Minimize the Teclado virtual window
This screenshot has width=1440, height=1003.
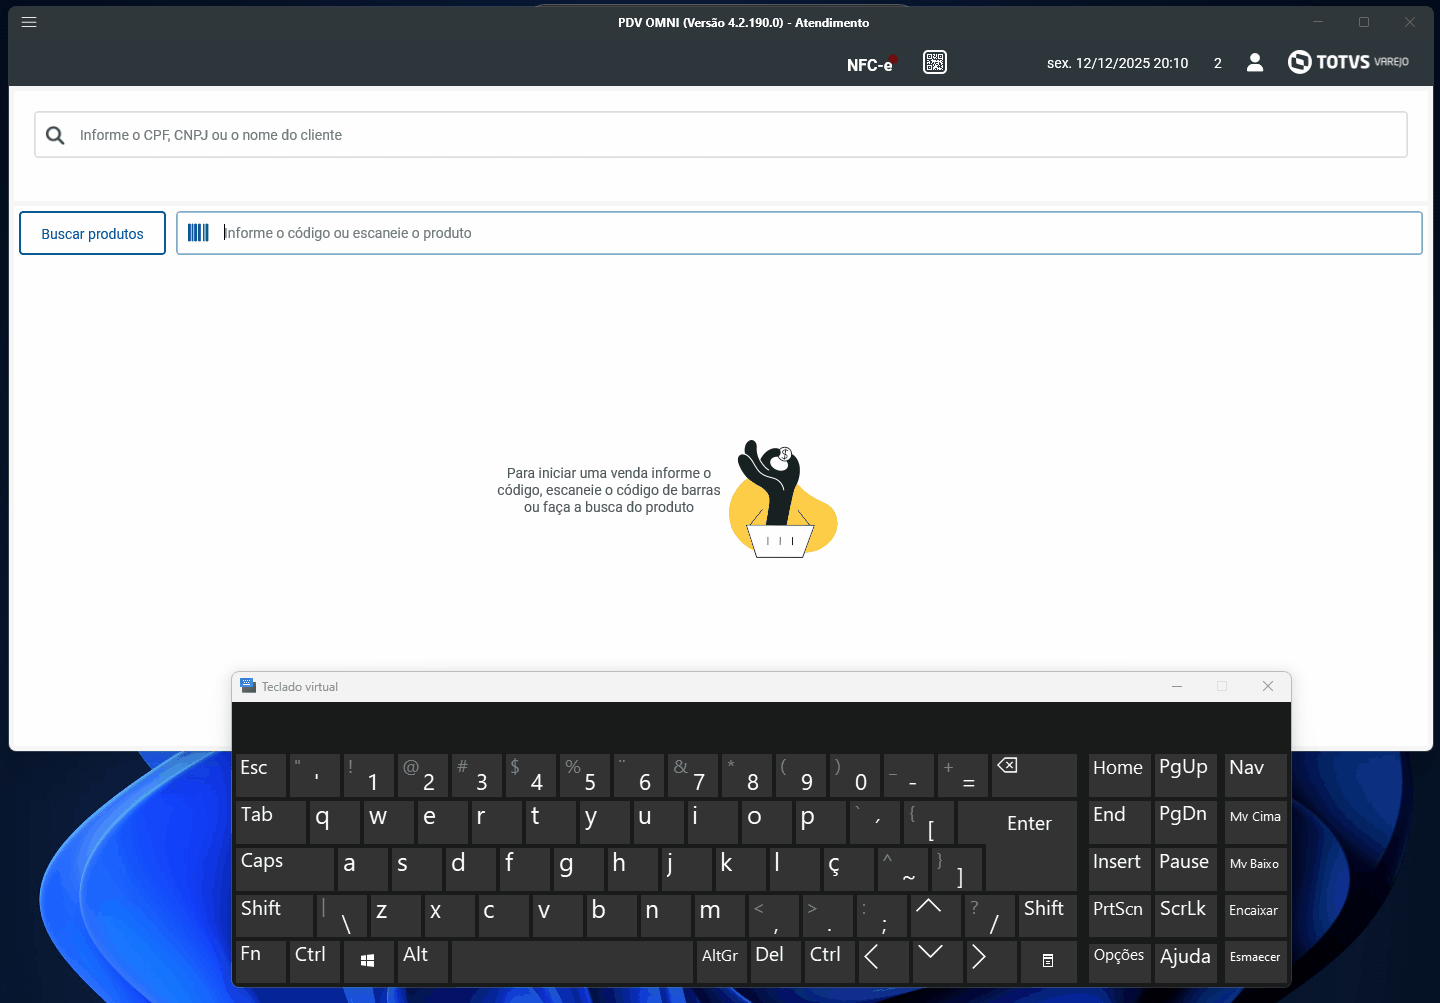(x=1177, y=686)
